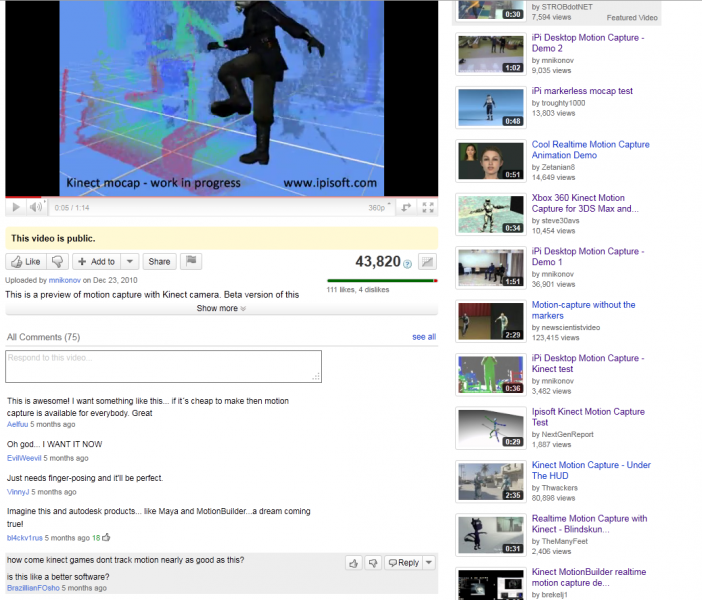Open commenter Aelfuu's profile
This screenshot has width=702, height=600.
pyautogui.click(x=17, y=424)
